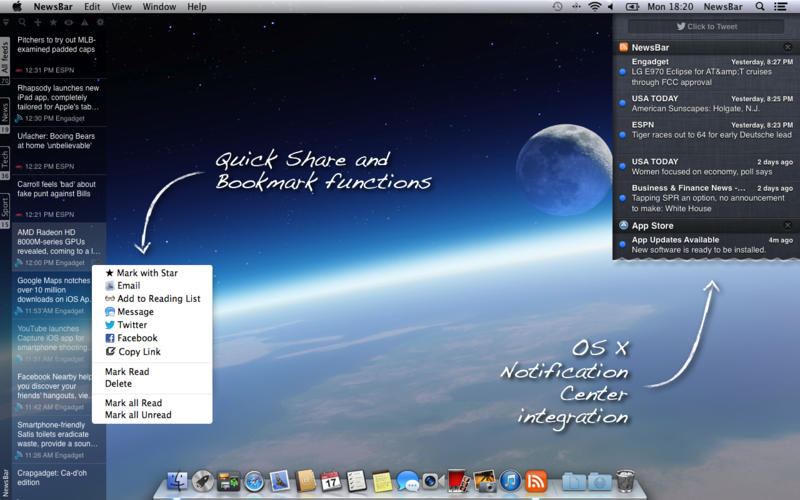Open Reminders checklist icon in the Dock
The height and width of the screenshot is (500, 800).
pos(356,481)
